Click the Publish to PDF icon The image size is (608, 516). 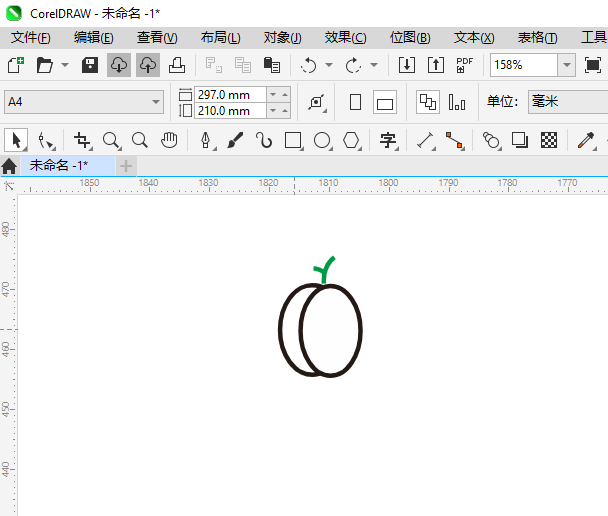(x=465, y=65)
